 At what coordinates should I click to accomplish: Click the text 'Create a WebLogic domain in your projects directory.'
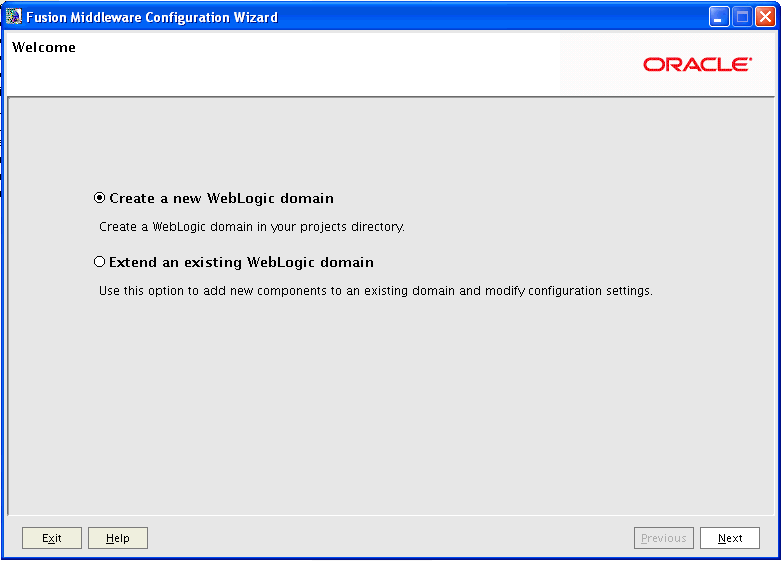tap(252, 227)
